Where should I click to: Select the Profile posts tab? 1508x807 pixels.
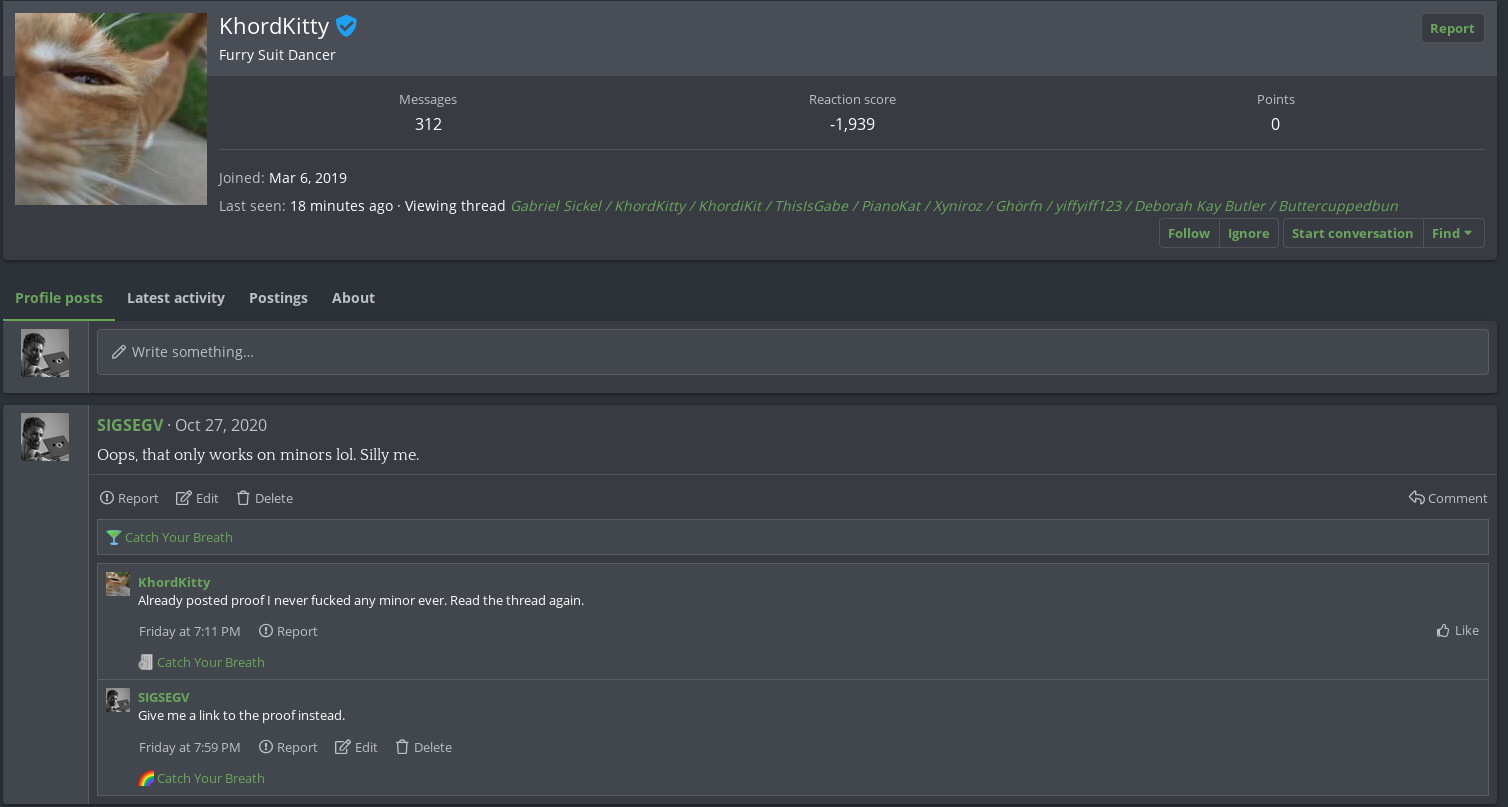tap(59, 298)
